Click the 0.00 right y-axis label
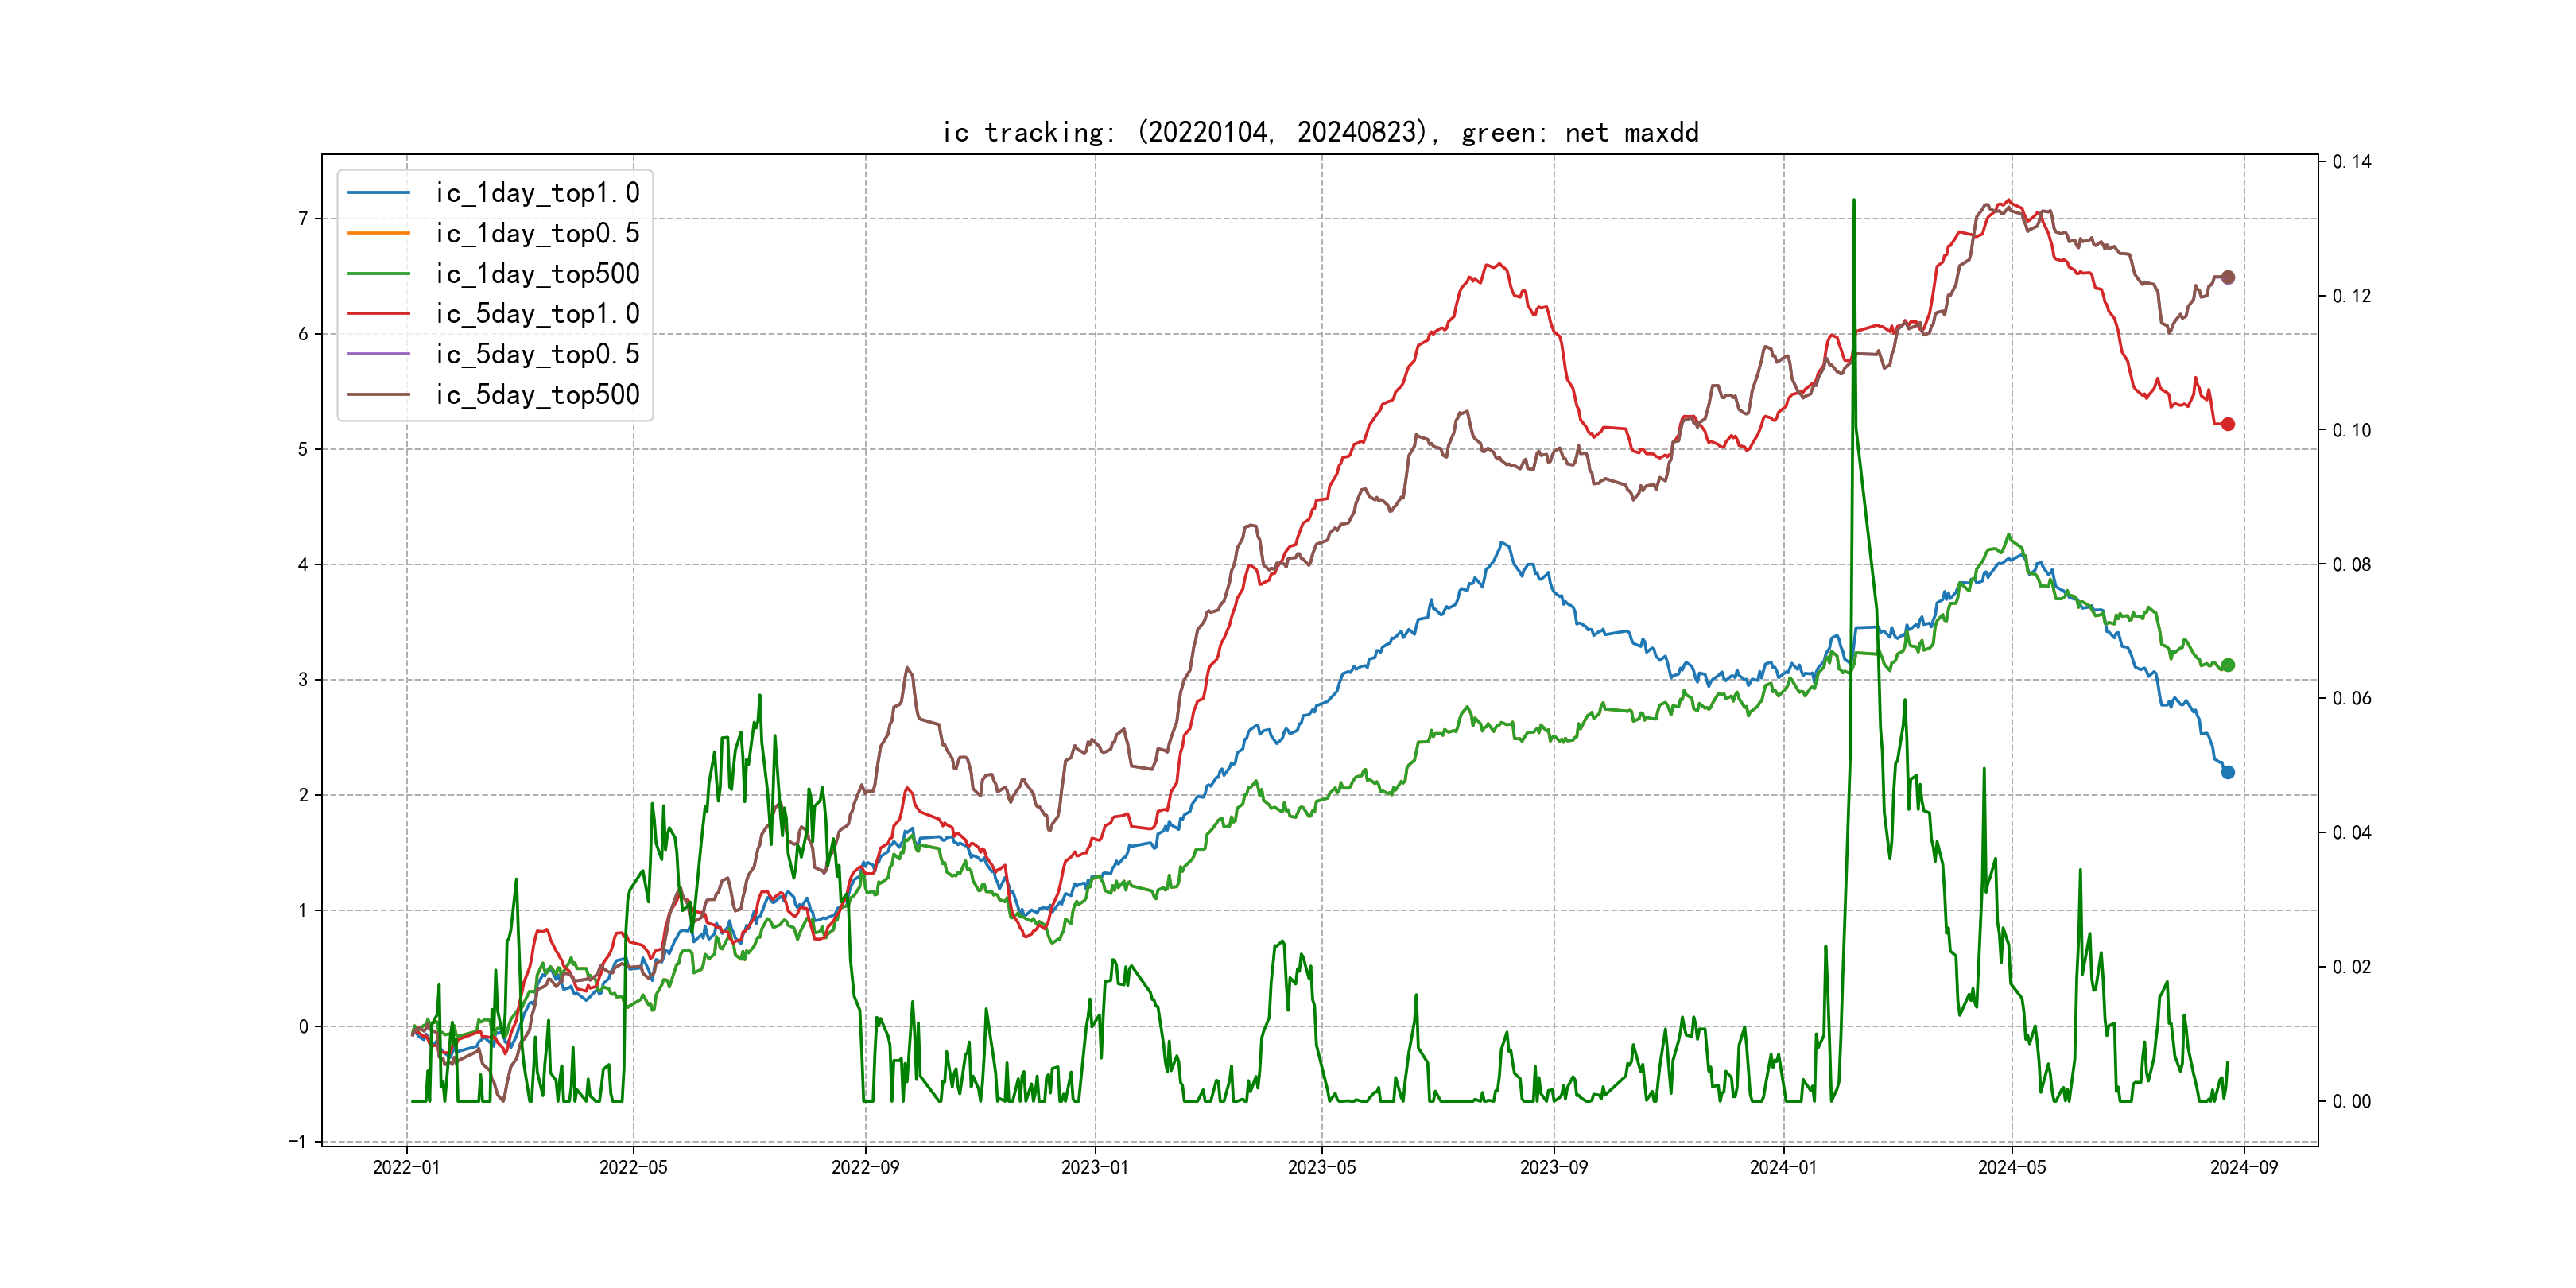The width and height of the screenshot is (2576, 1288). click(2351, 1102)
